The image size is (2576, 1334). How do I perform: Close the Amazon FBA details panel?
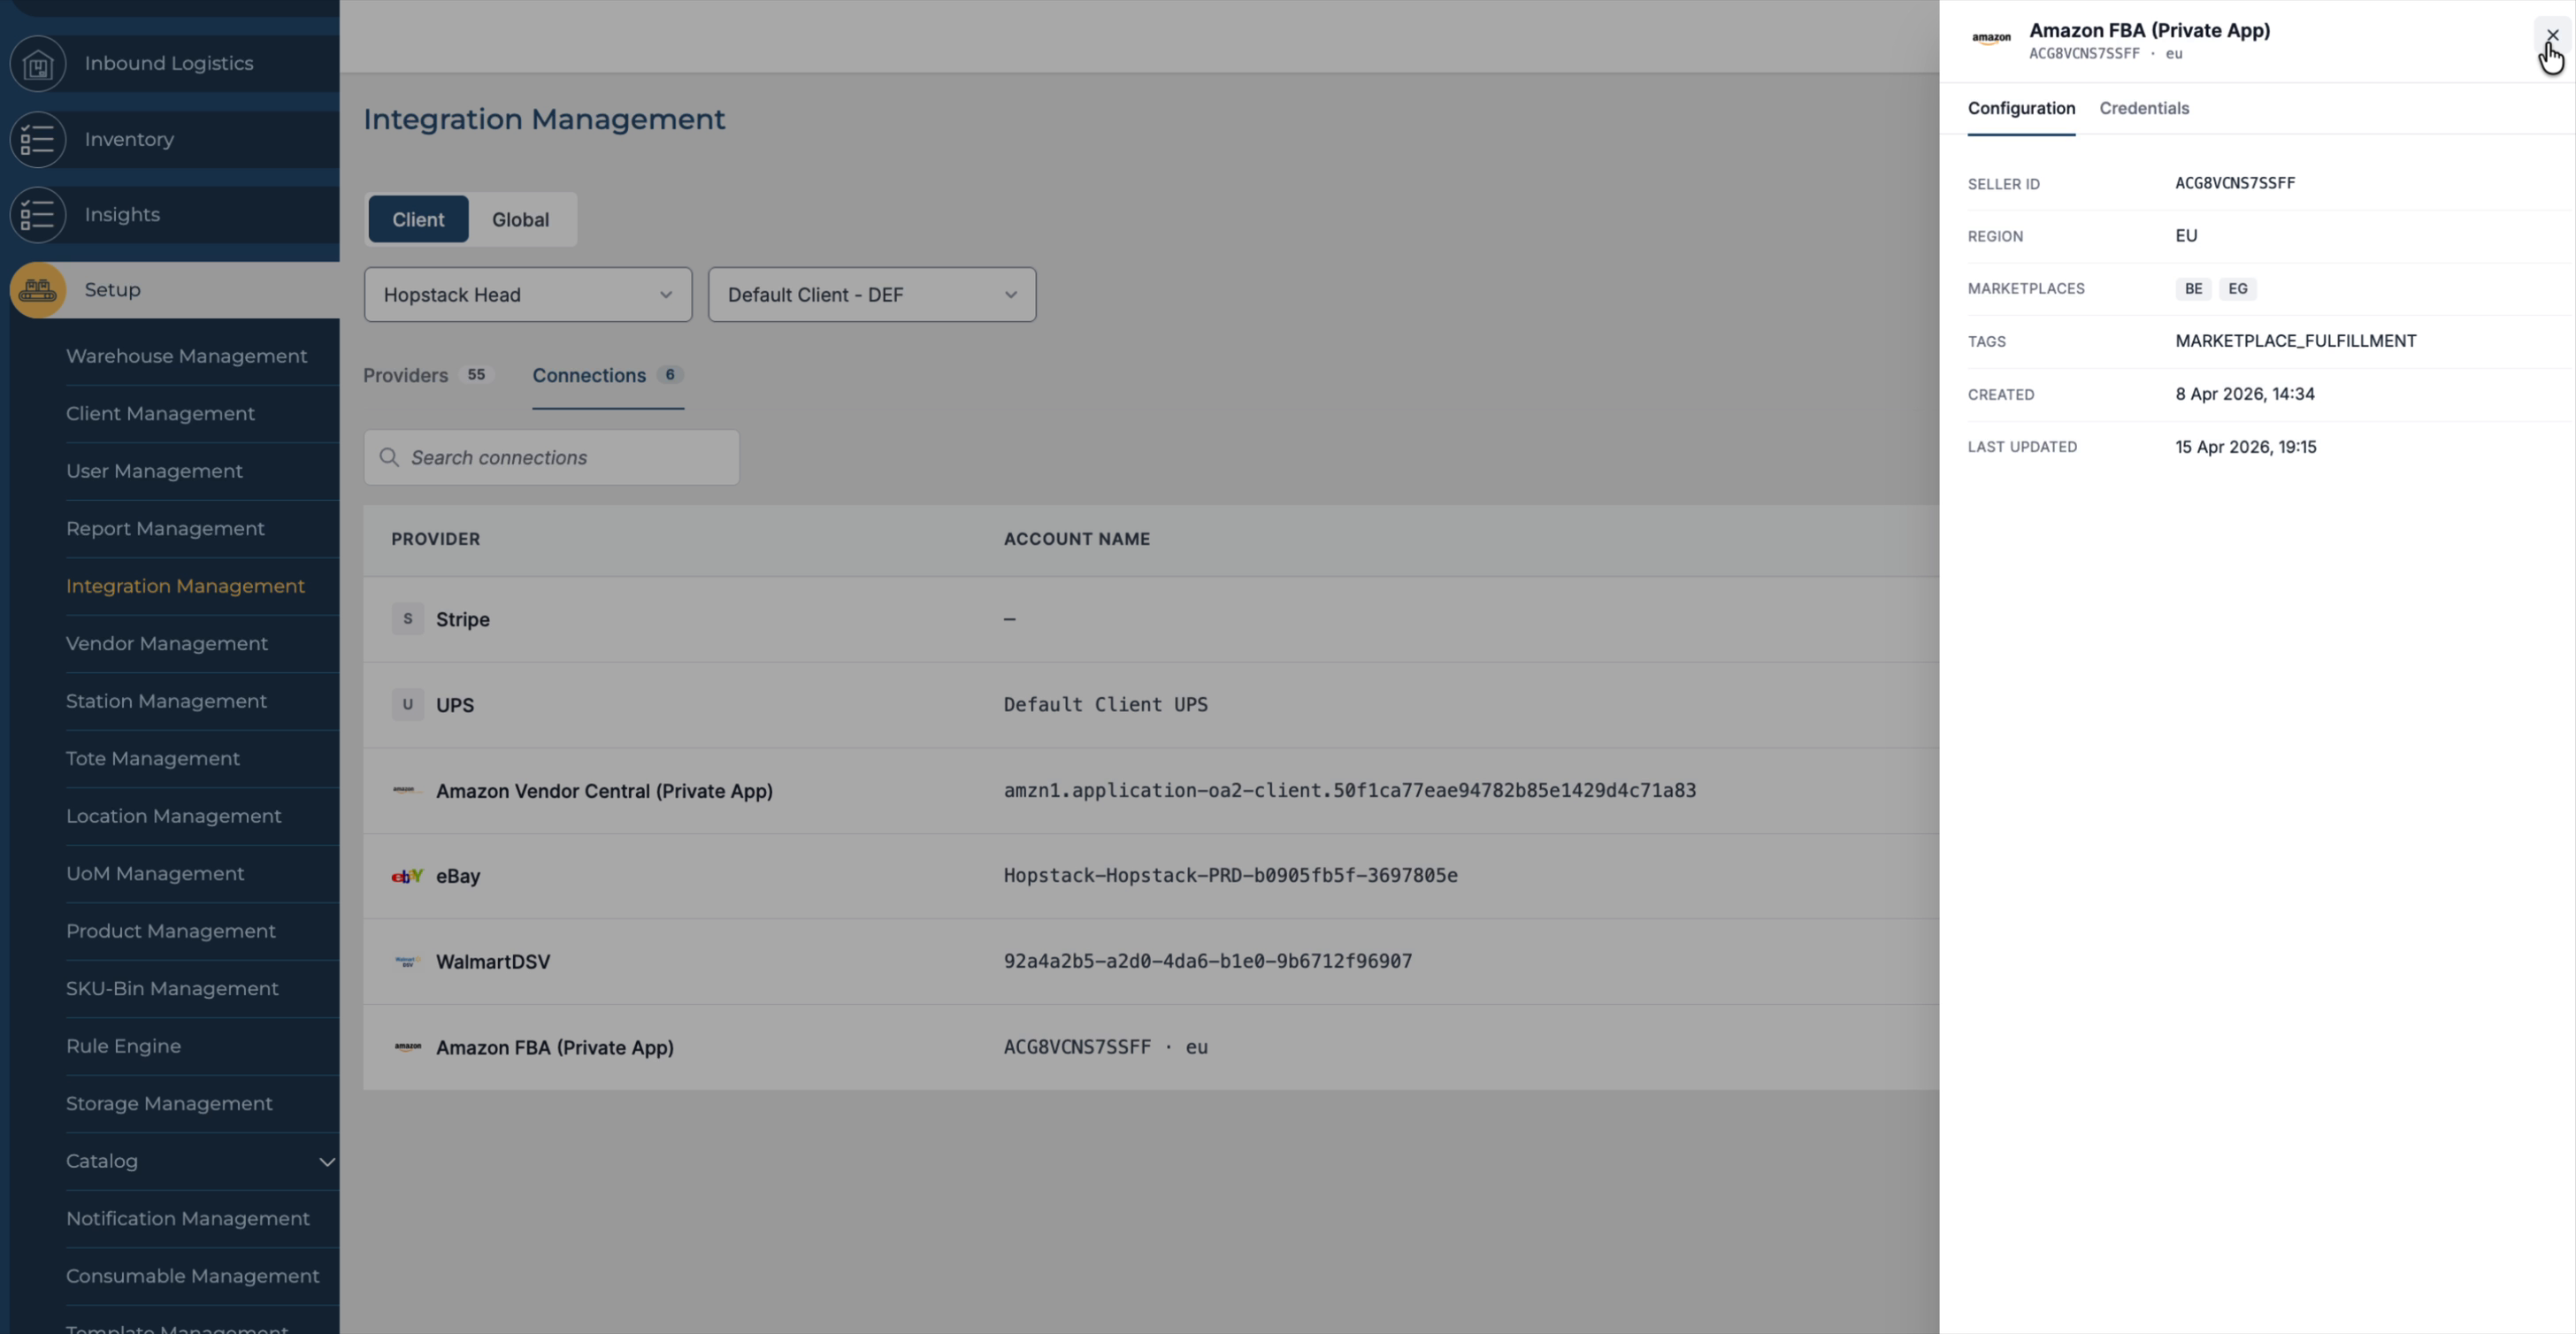click(2553, 35)
